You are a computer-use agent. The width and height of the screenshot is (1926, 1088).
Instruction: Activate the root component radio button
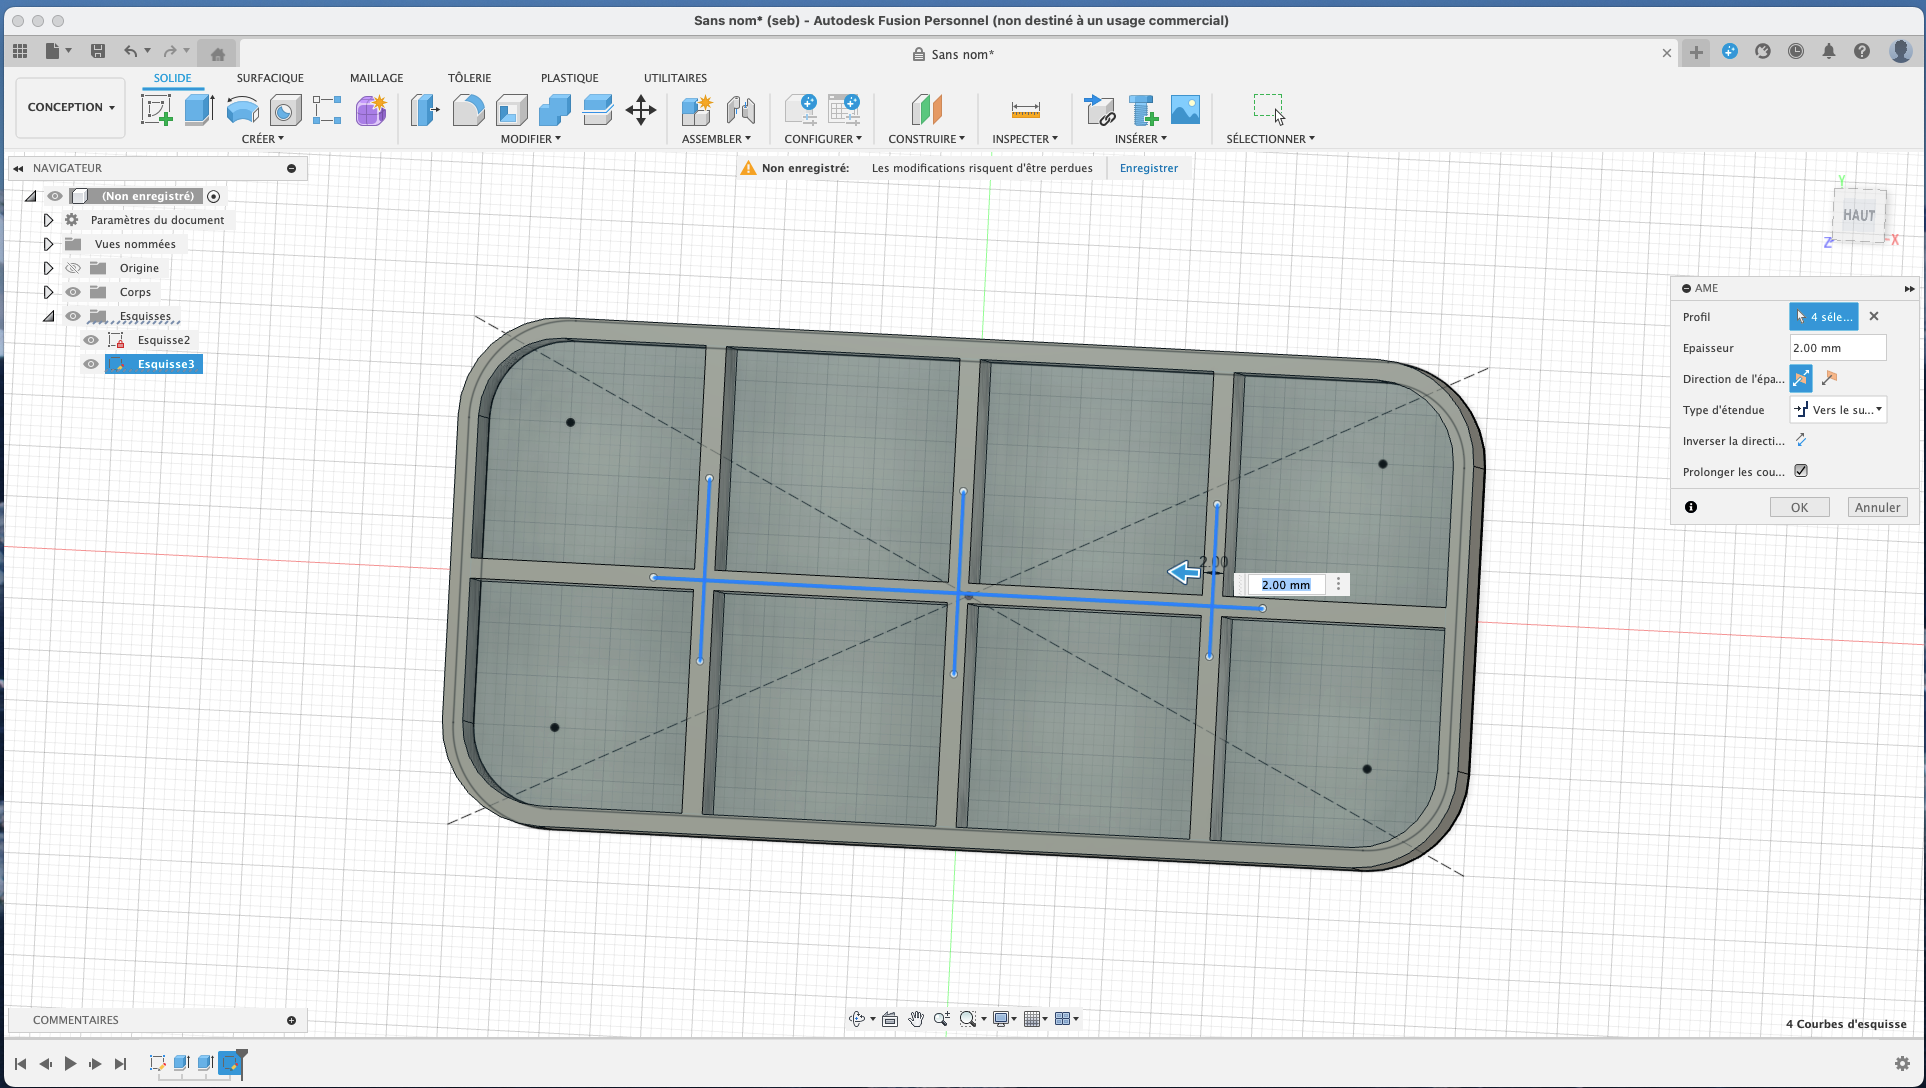coord(213,196)
